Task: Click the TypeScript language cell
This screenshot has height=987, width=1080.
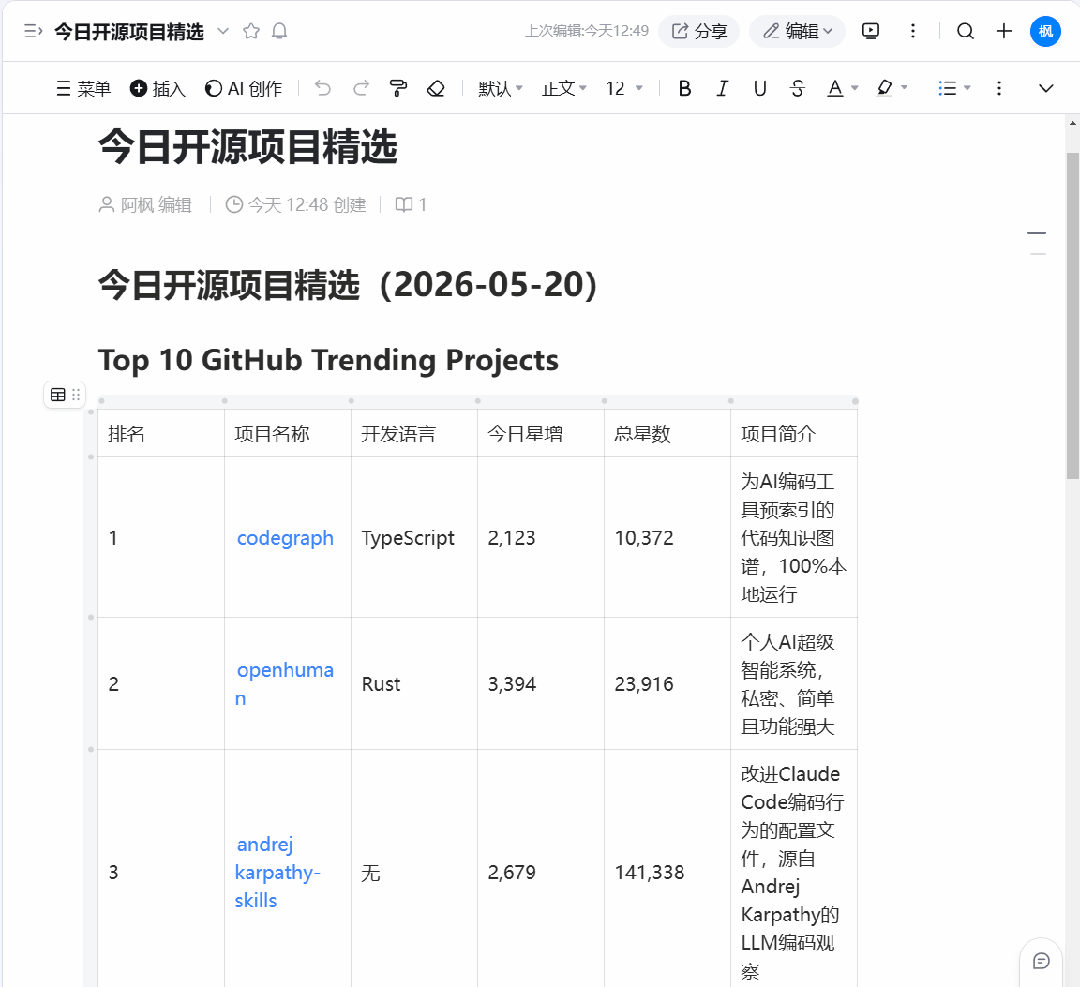Action: (414, 537)
